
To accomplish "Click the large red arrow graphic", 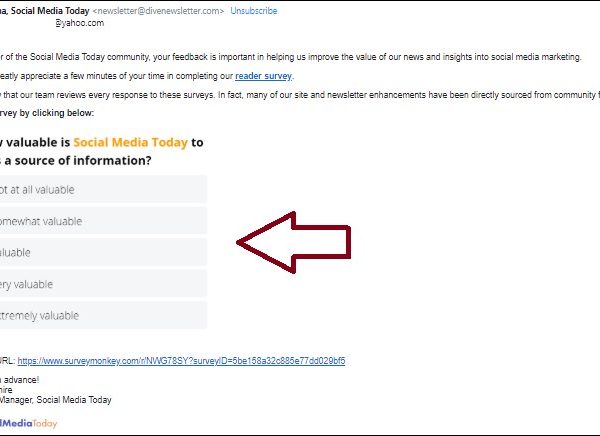I will (294, 241).
